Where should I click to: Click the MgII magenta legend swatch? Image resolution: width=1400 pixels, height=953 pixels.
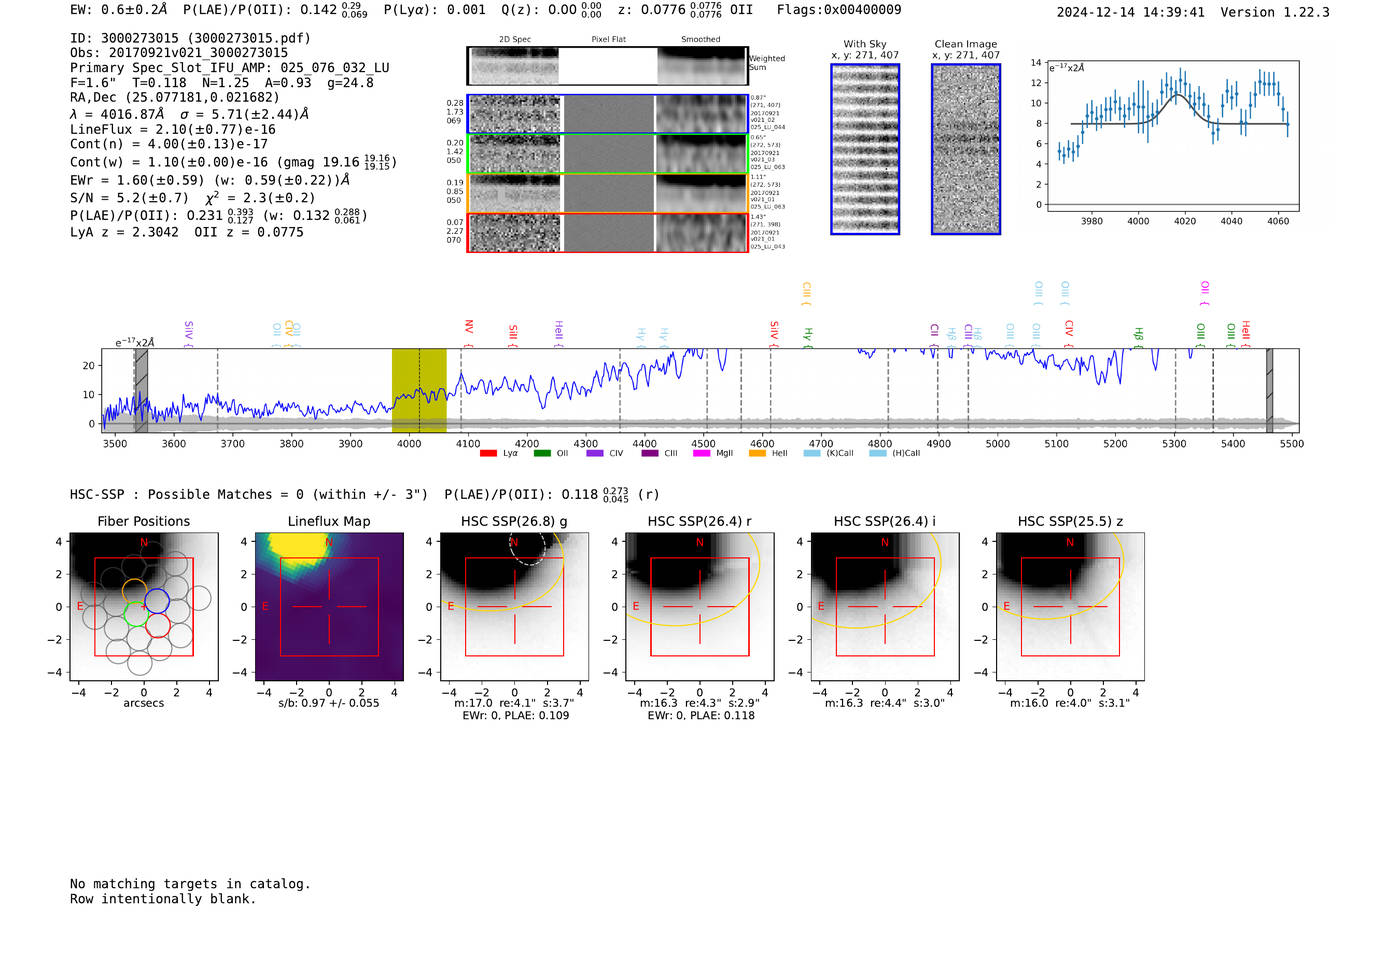[701, 453]
